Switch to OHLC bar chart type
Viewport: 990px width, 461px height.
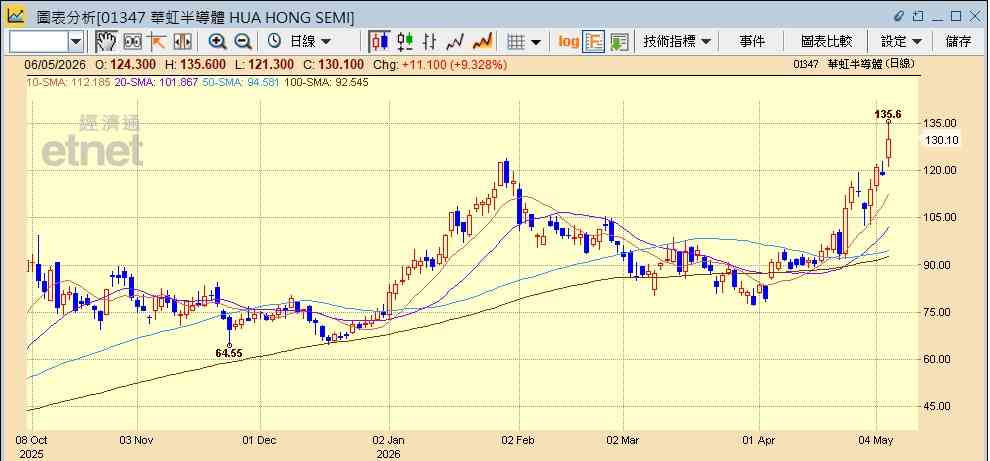tap(430, 42)
